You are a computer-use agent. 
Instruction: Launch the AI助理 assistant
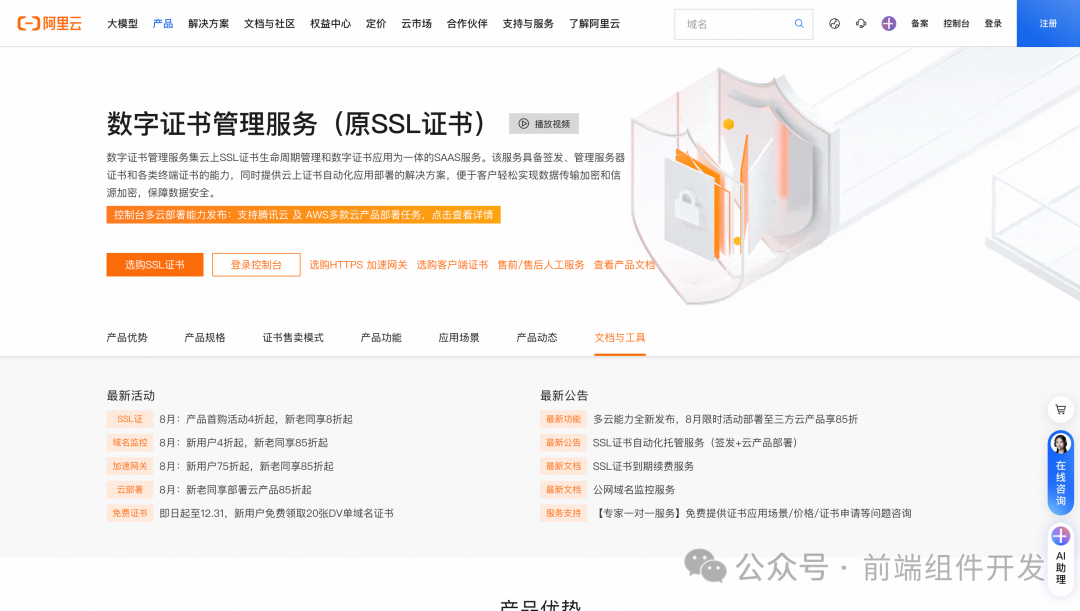[1060, 555]
